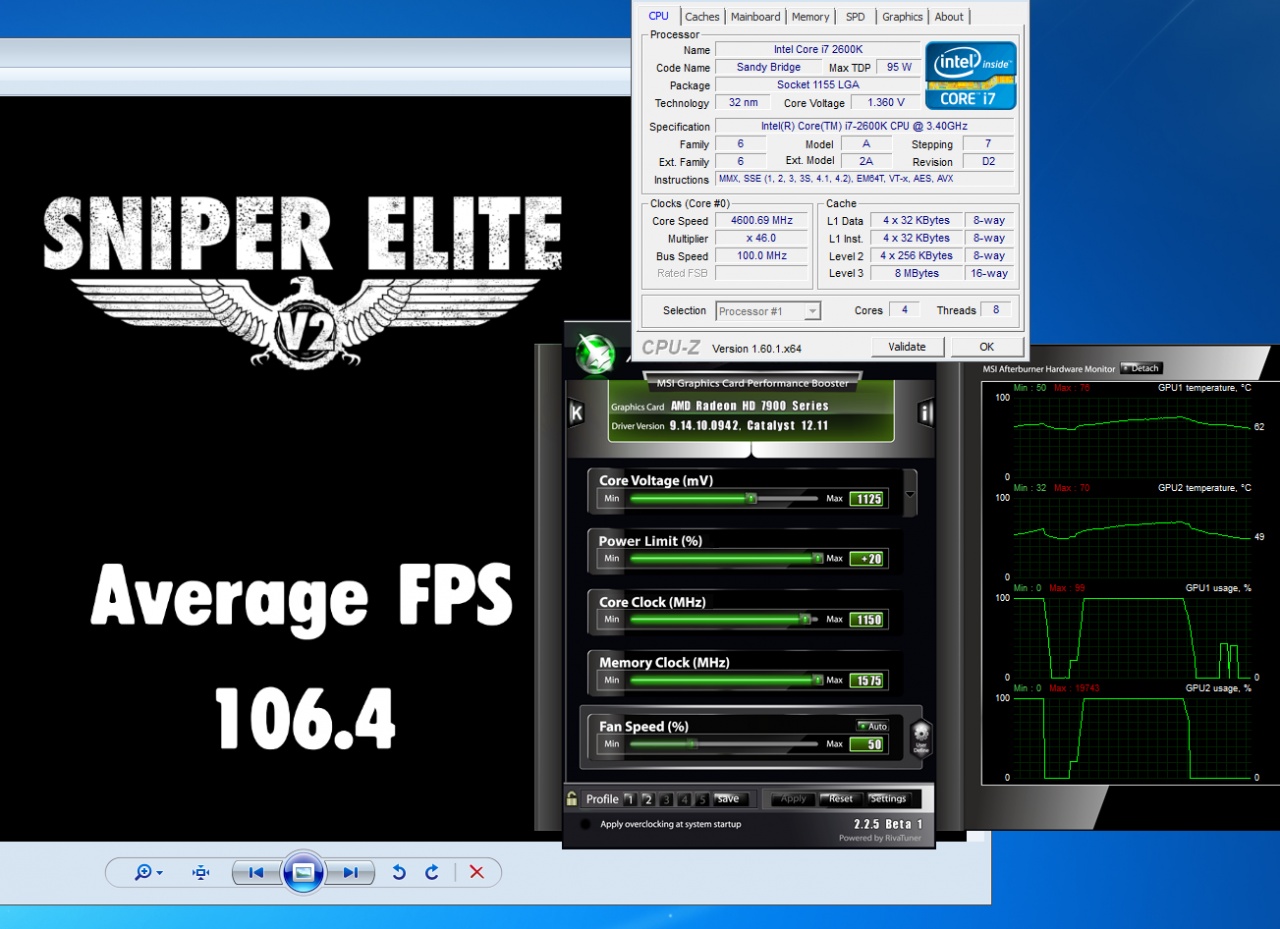Open Afterburner Settings
1280x929 pixels.
pyautogui.click(x=888, y=799)
